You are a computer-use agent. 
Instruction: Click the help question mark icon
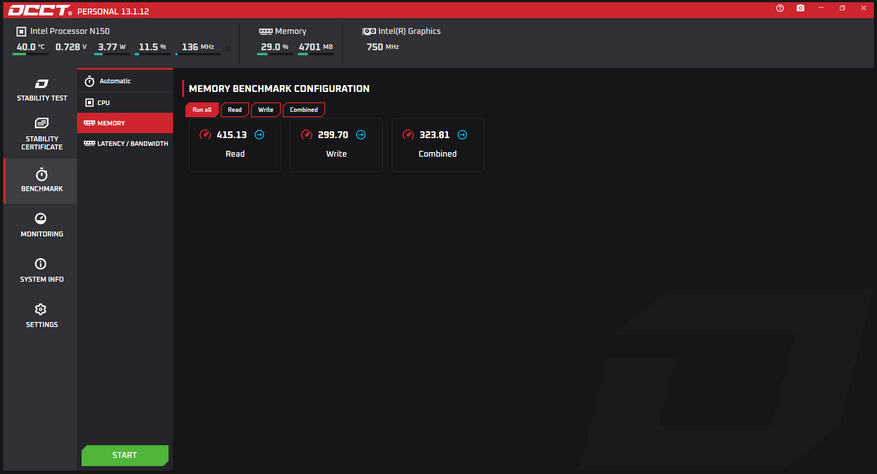[780, 8]
